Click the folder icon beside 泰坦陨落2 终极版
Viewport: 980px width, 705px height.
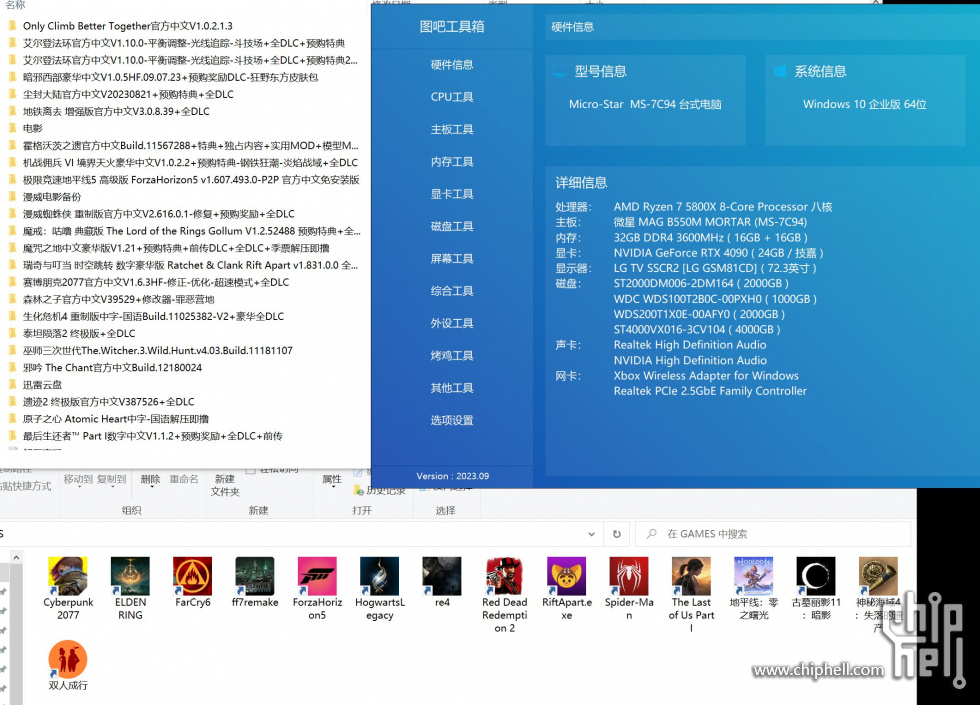(x=12, y=333)
